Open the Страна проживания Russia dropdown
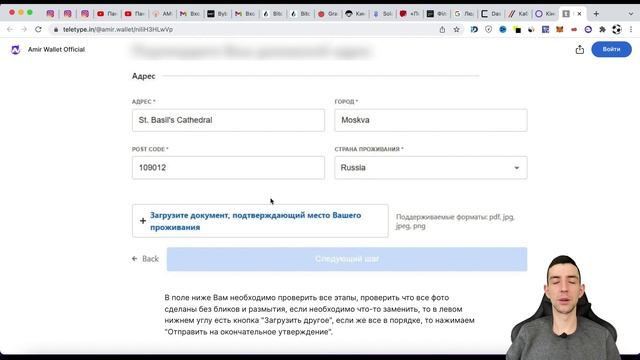 click(x=431, y=168)
